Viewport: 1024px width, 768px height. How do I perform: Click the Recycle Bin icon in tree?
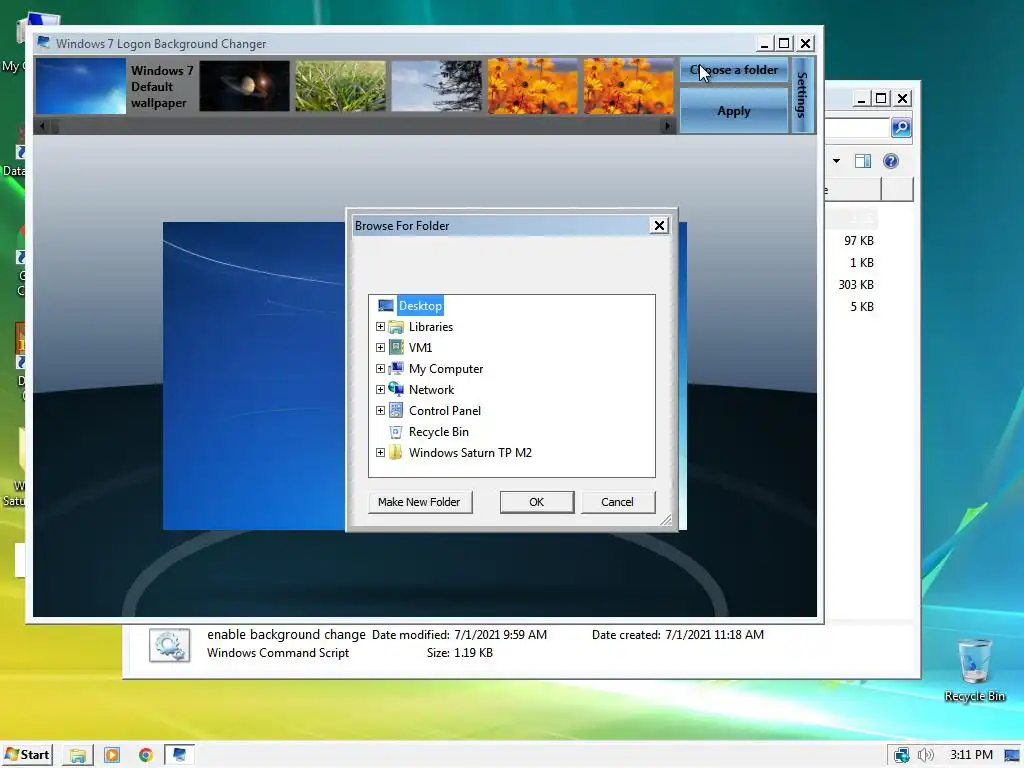pyautogui.click(x=396, y=431)
